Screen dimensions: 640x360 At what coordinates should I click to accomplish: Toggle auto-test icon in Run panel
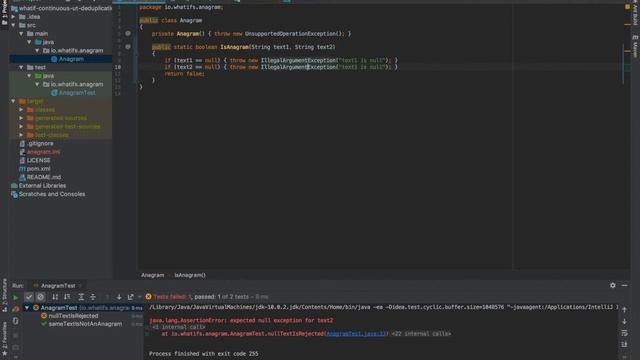click(x=16, y=321)
